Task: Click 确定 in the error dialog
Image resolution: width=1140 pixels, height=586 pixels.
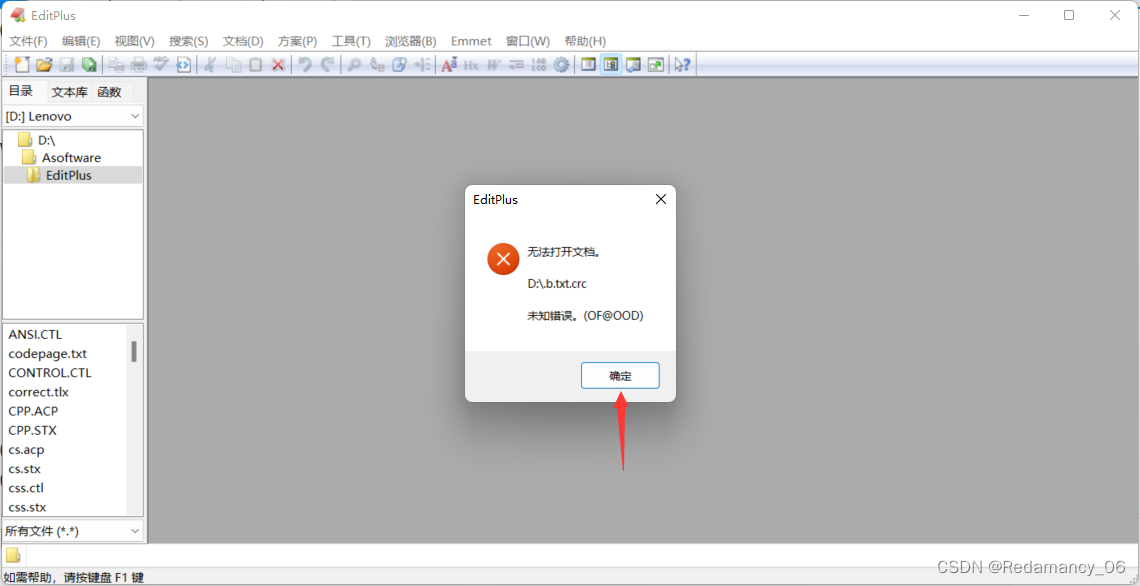Action: click(x=620, y=376)
